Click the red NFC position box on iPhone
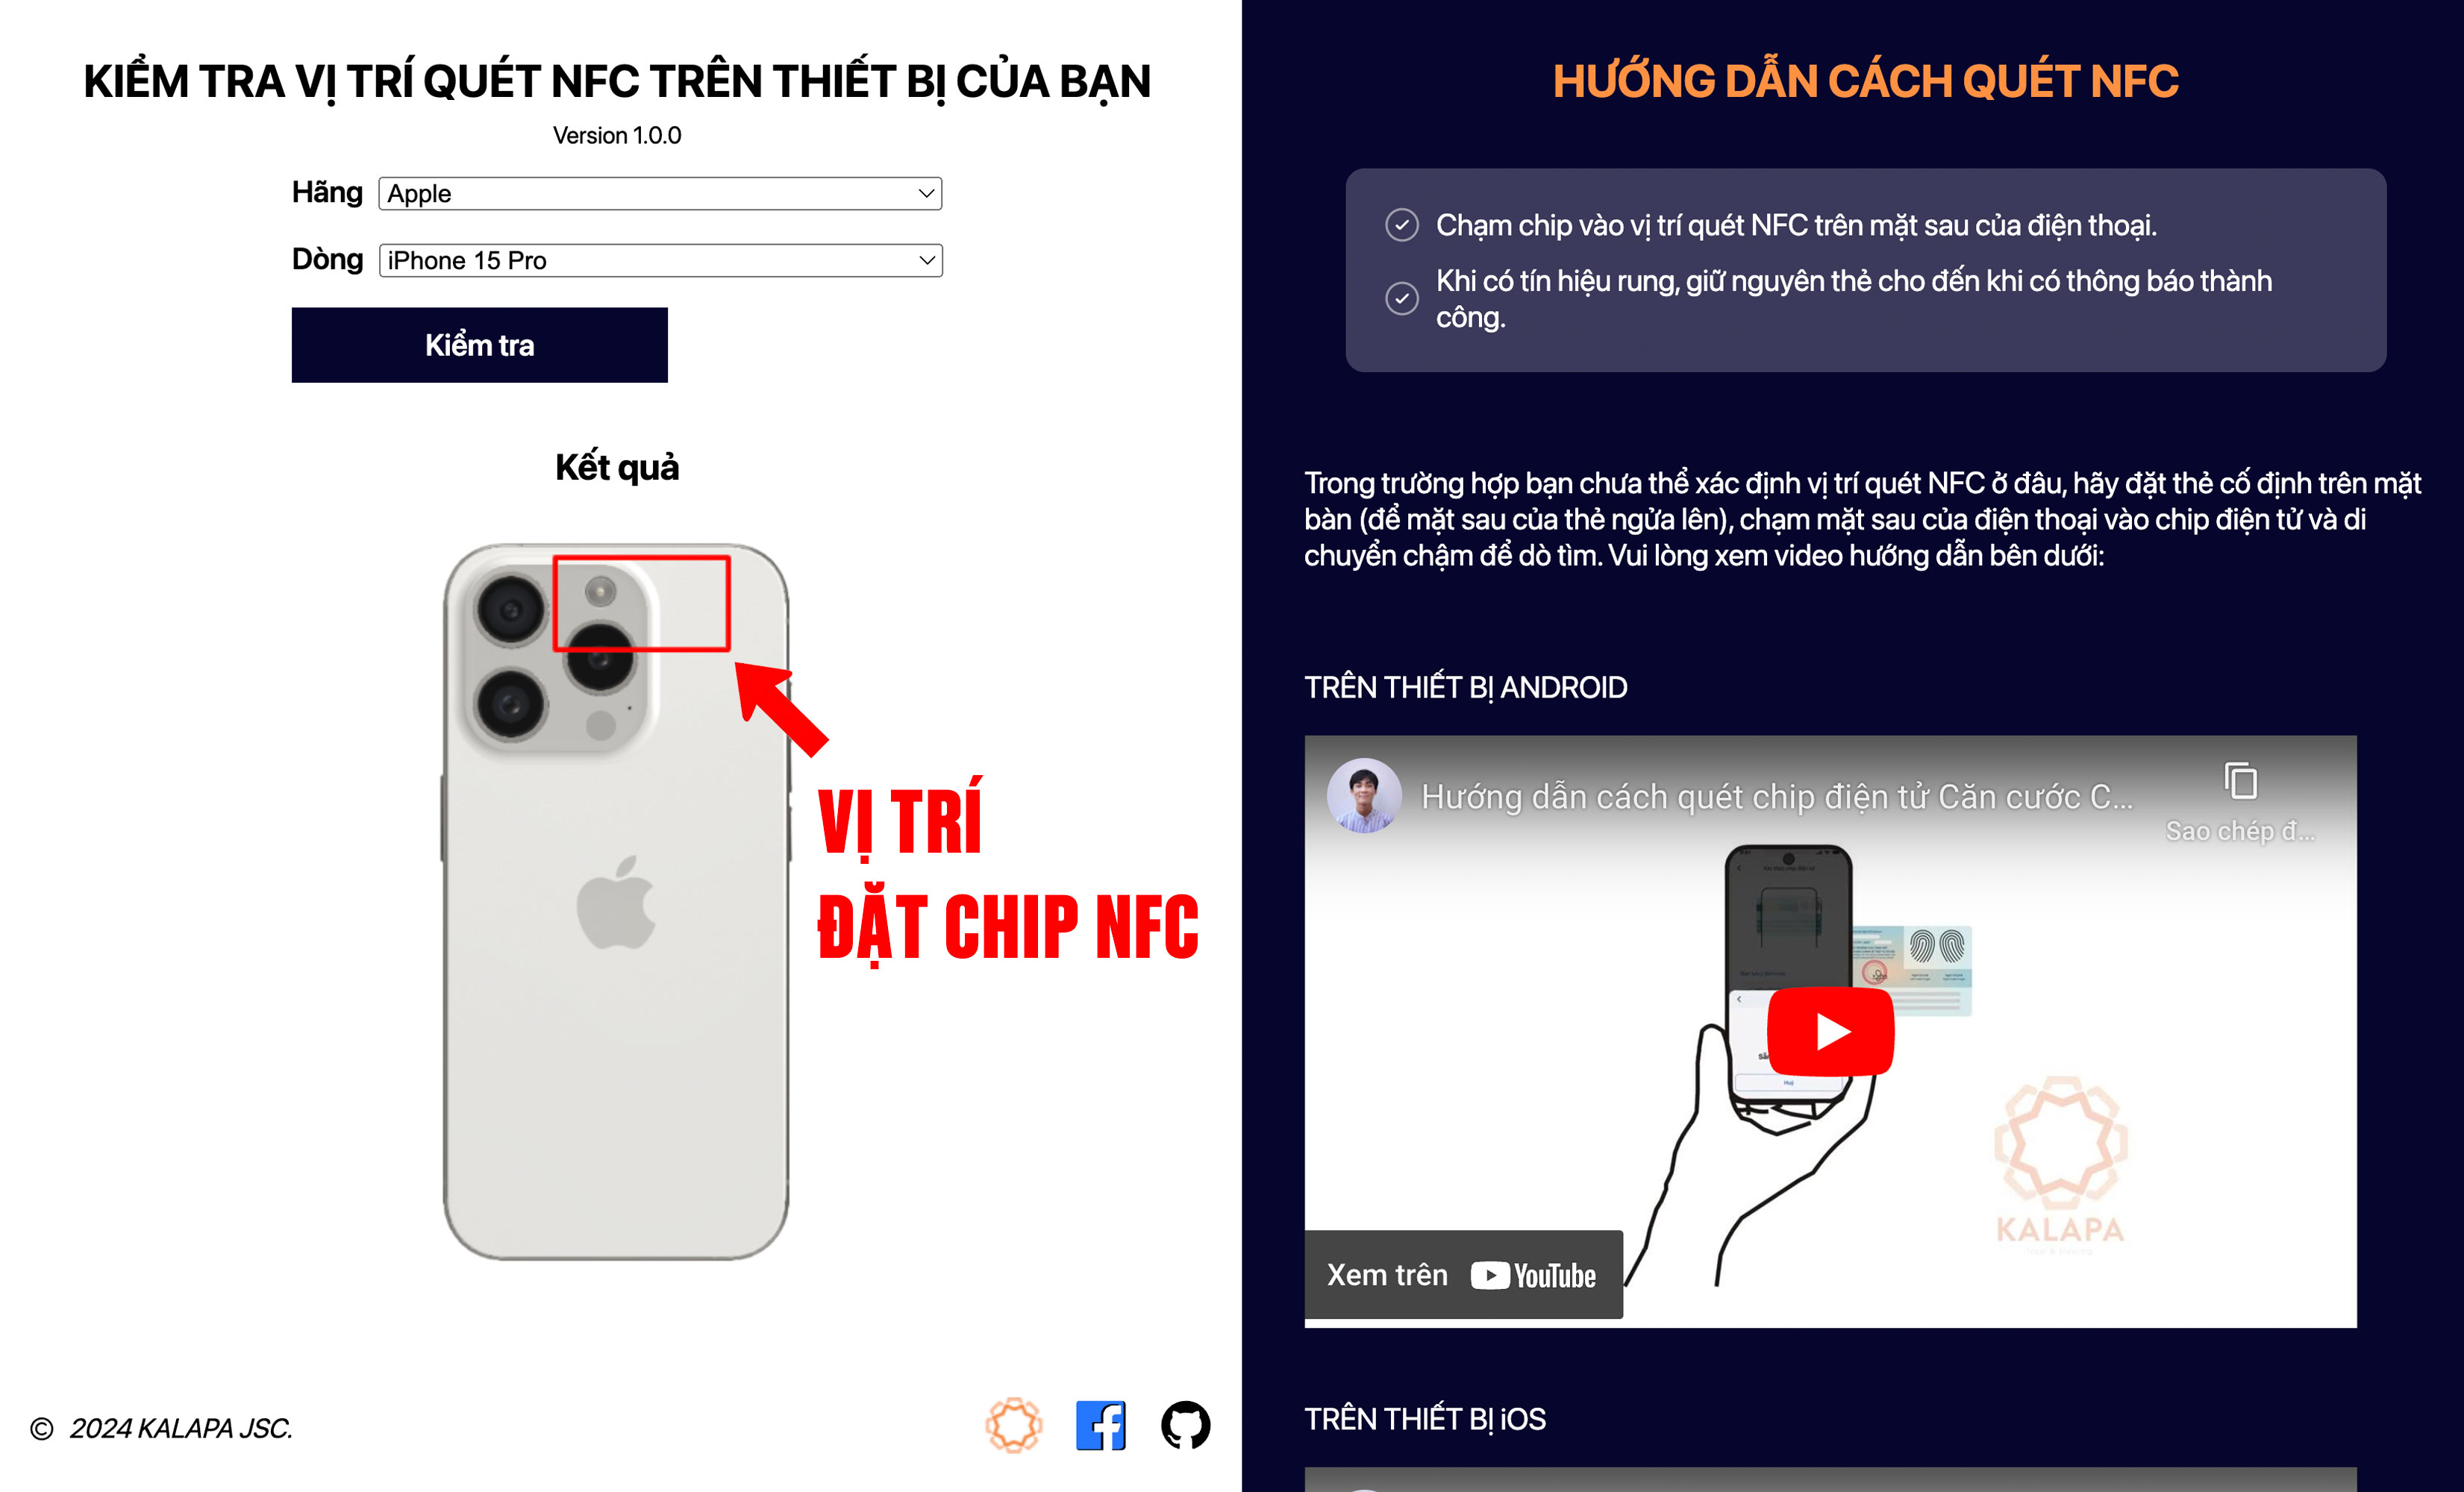 641,603
